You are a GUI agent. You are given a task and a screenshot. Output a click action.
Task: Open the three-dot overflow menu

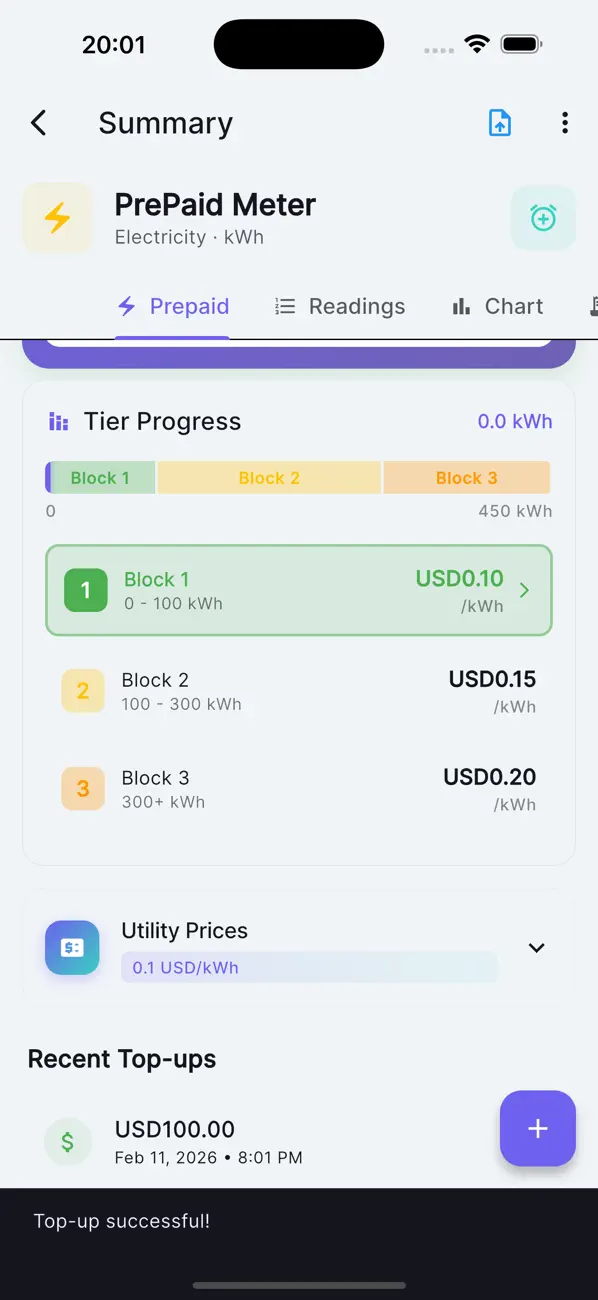pos(565,122)
